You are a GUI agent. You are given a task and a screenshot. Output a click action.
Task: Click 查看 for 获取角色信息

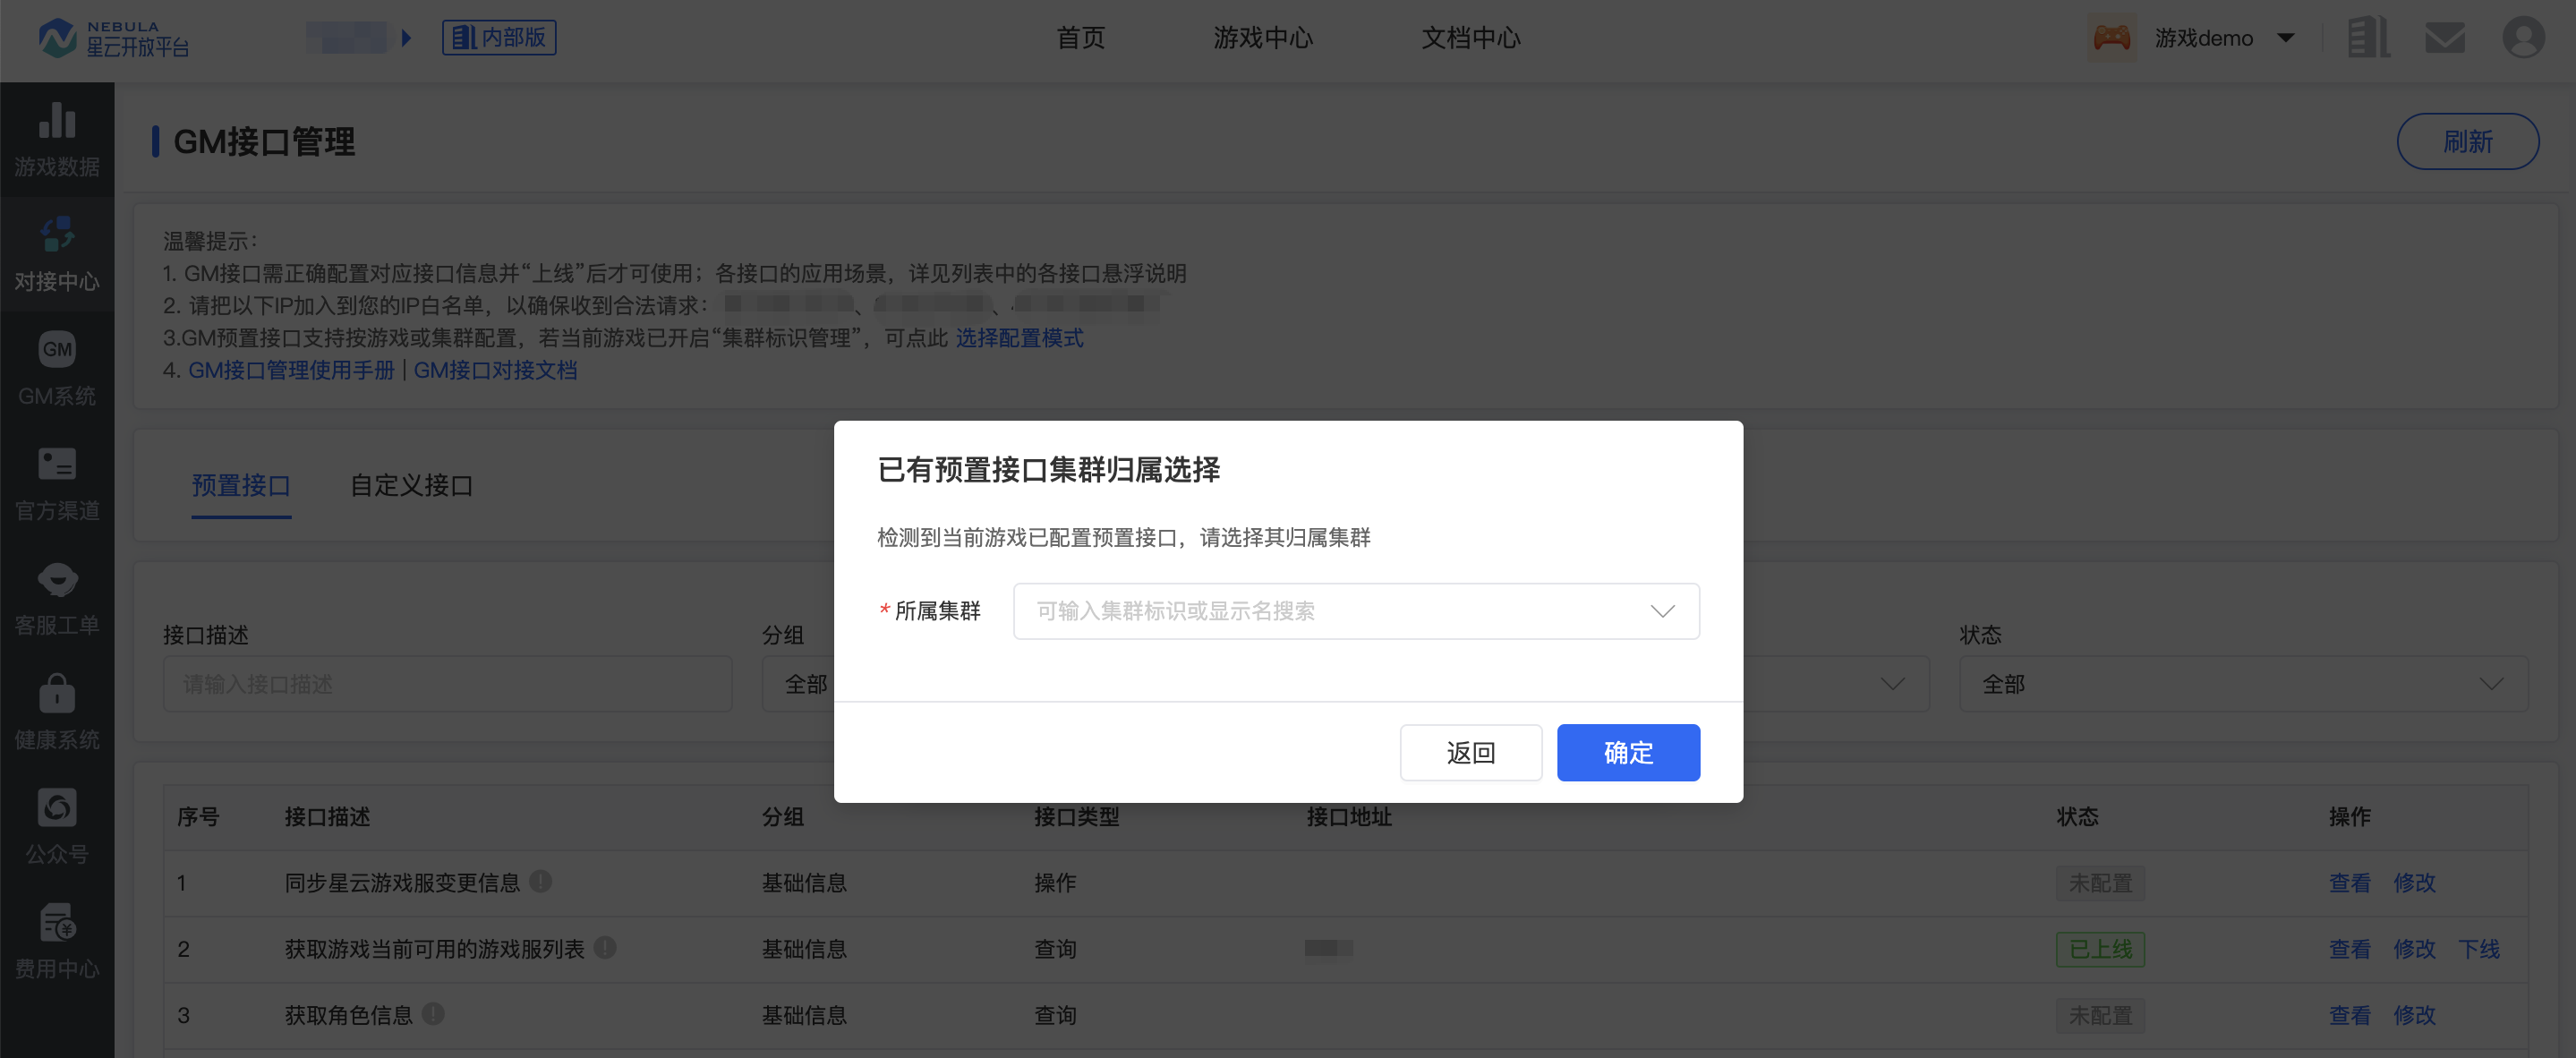2349,1015
